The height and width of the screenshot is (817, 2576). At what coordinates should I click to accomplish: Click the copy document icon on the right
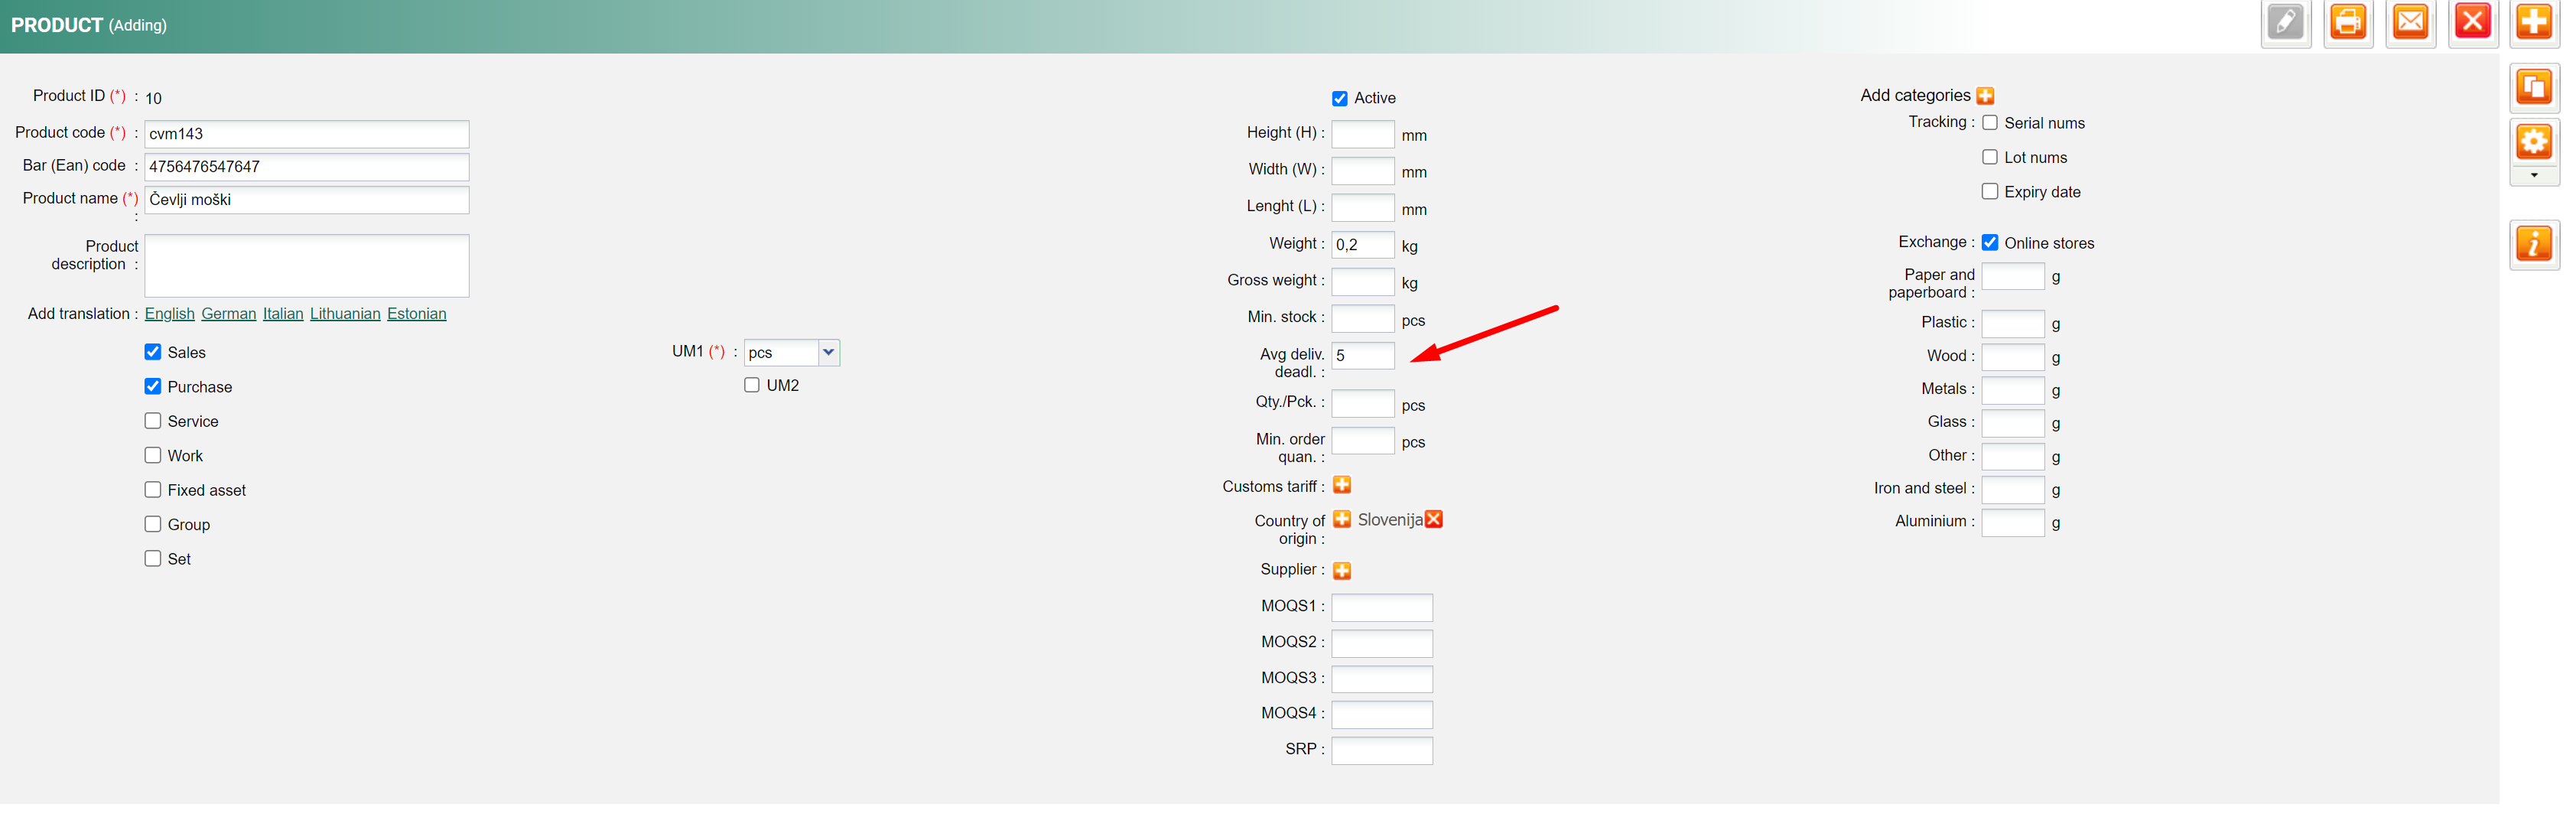2534,87
